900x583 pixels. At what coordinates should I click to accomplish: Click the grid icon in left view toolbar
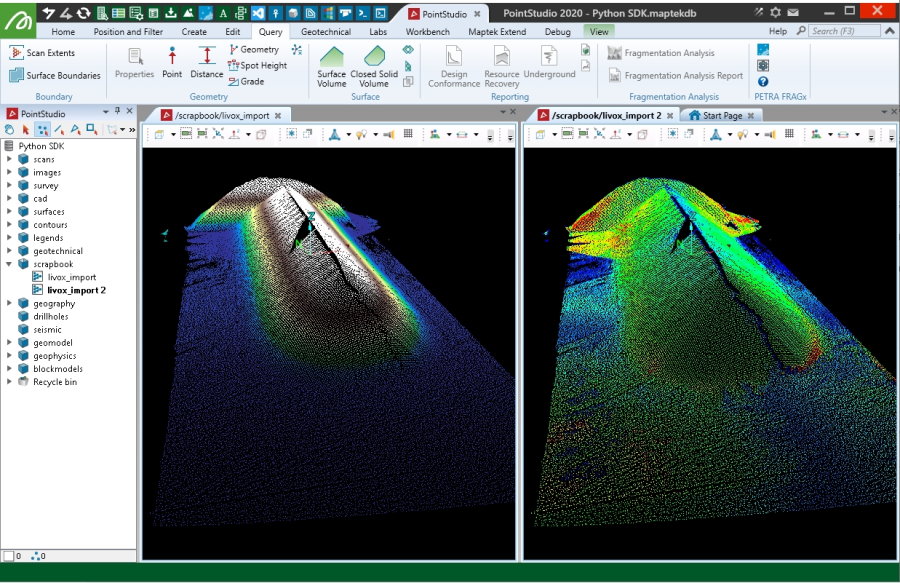click(408, 134)
